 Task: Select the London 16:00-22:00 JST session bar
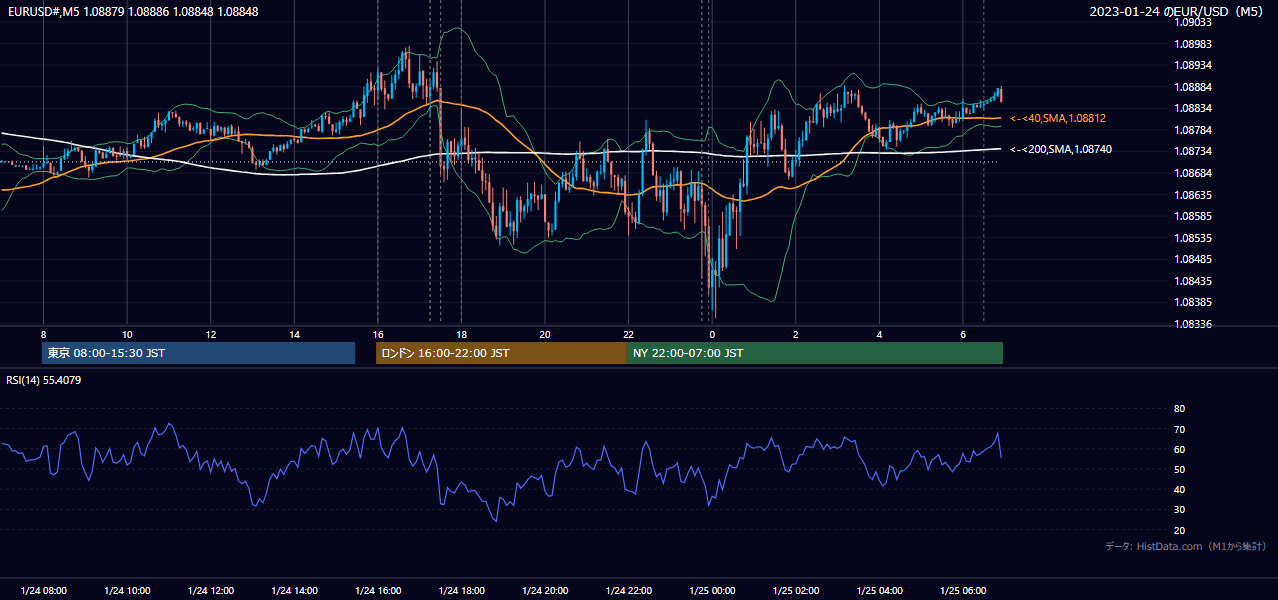coord(501,353)
